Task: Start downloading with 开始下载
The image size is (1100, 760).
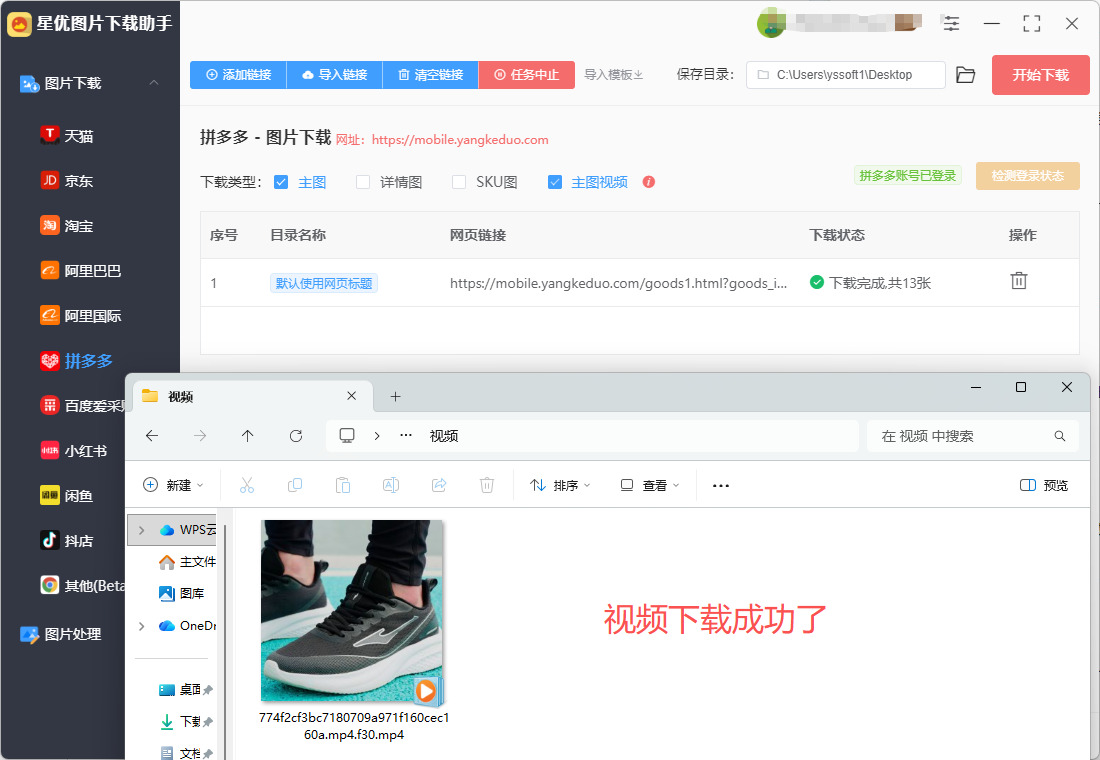Action: (1040, 74)
